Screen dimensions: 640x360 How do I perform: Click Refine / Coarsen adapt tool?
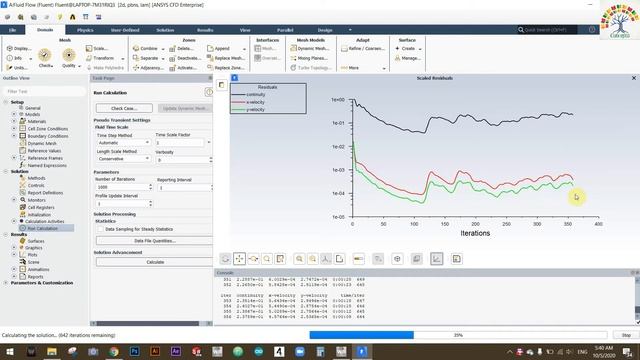[x=363, y=48]
